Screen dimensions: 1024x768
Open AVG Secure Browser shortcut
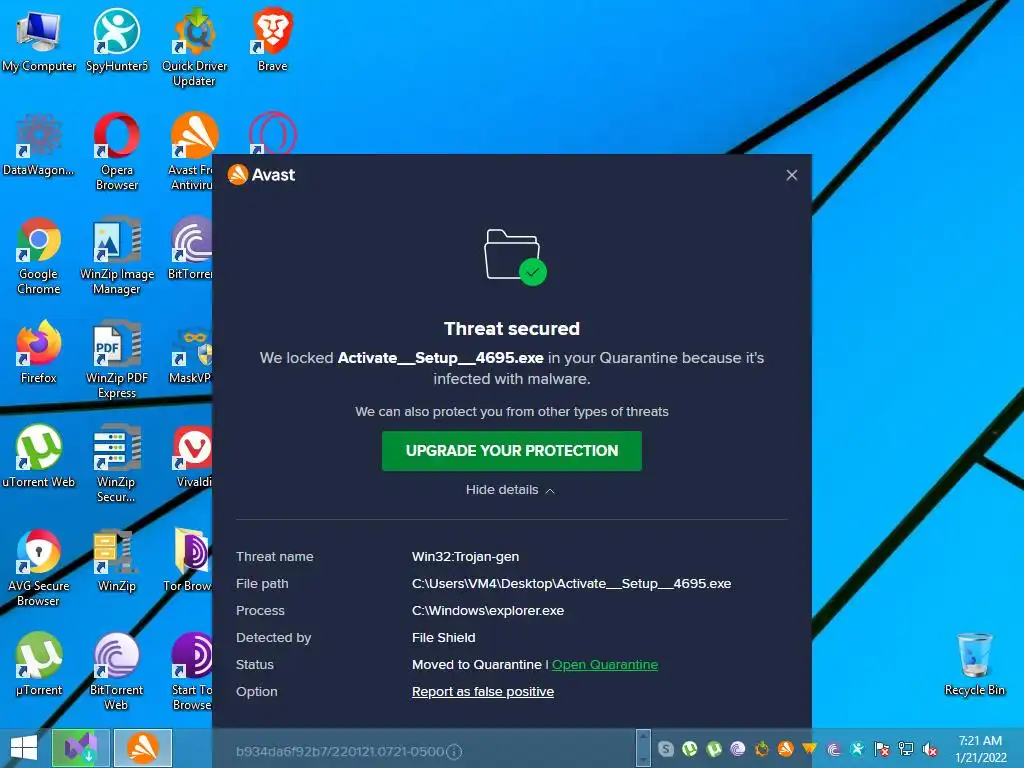39,568
